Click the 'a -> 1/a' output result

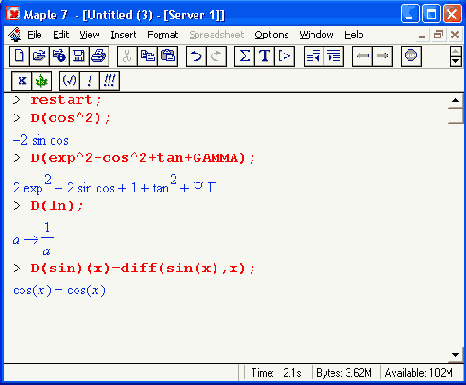pos(33,239)
